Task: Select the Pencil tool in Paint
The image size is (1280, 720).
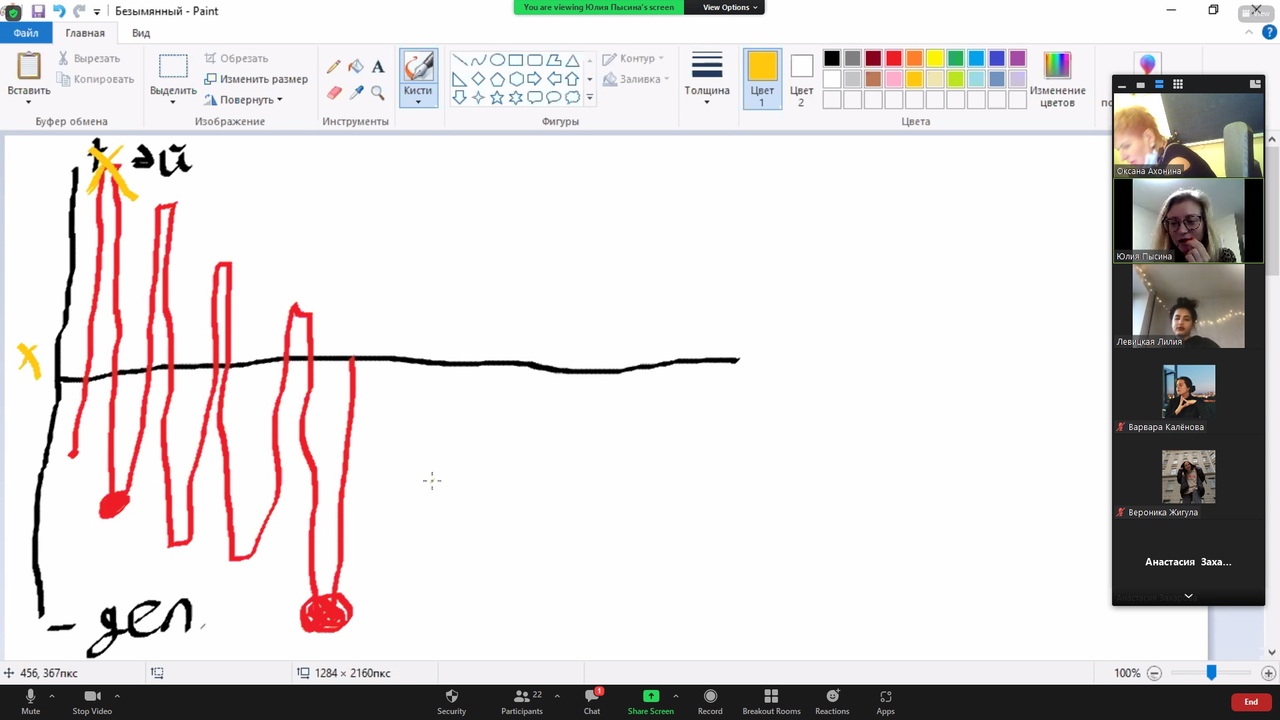Action: (334, 67)
